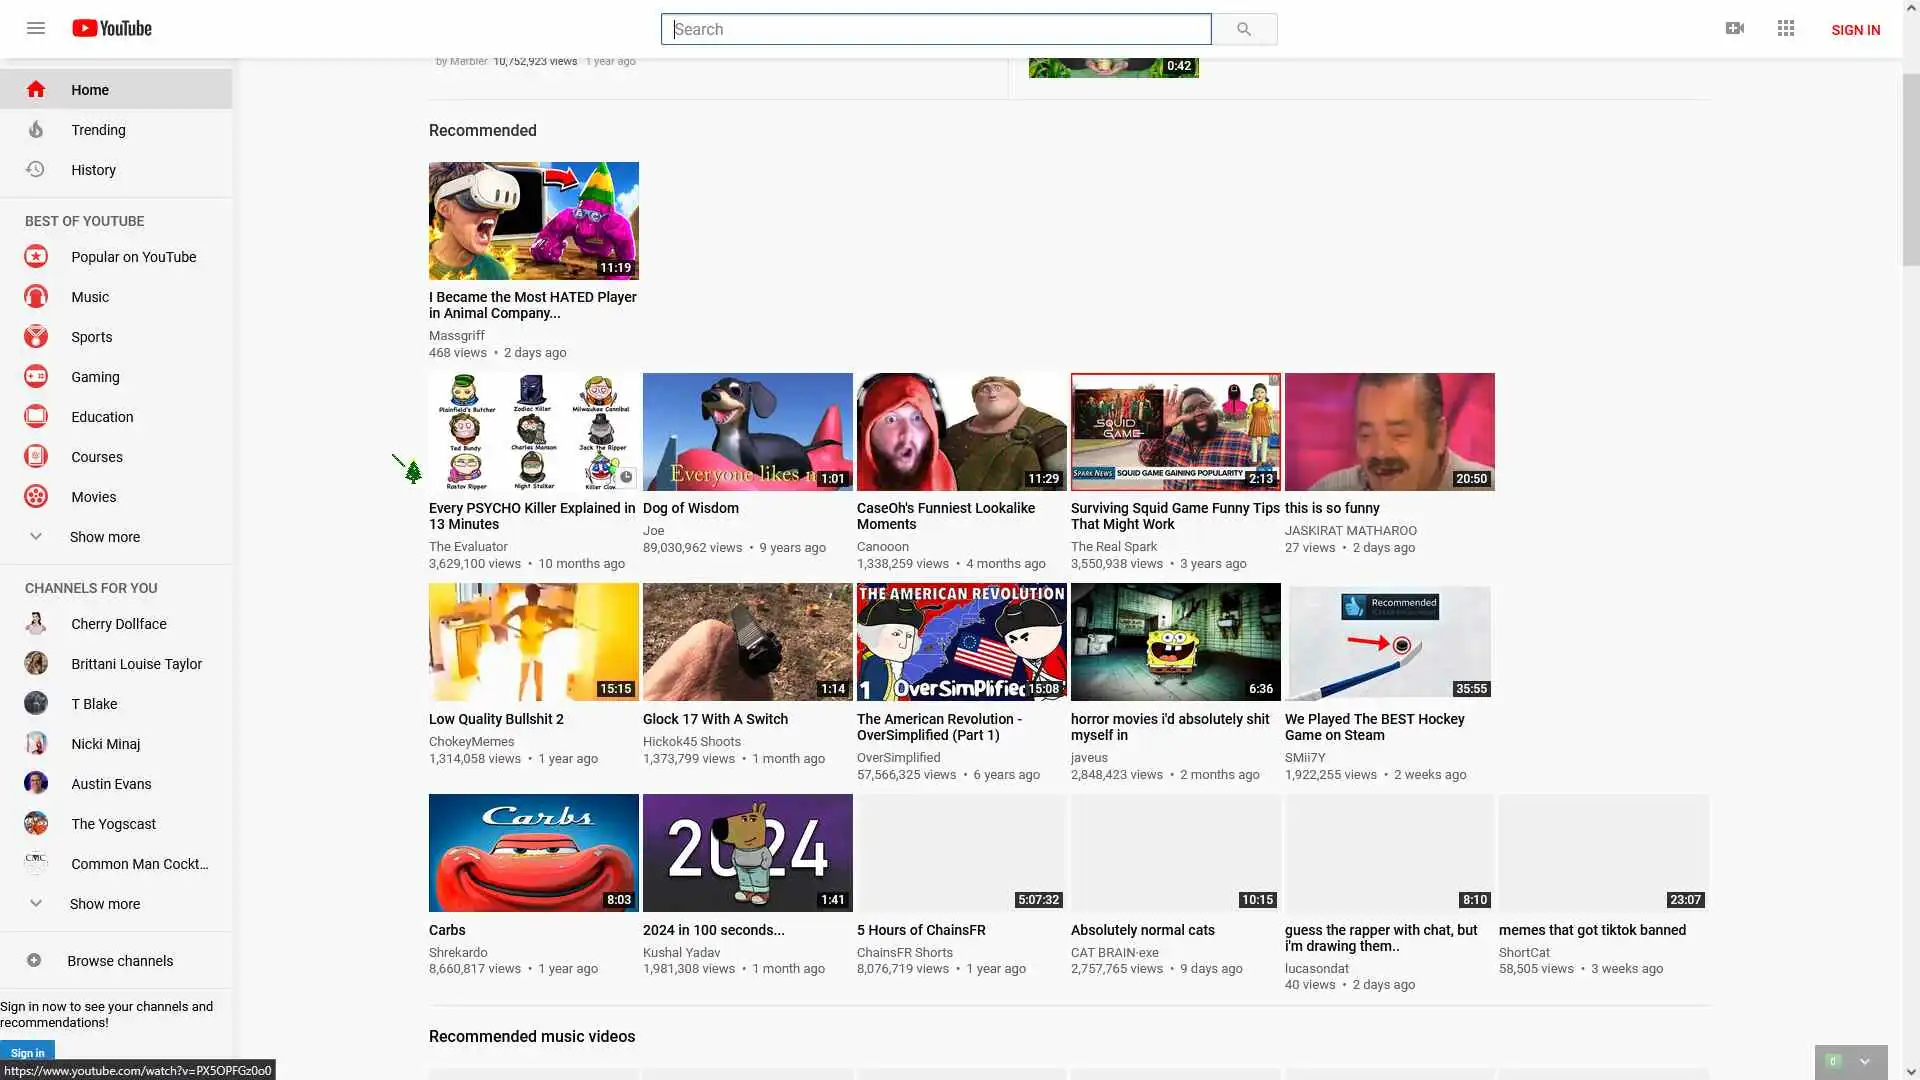This screenshot has height=1080, width=1920.
Task: Open the bottom-right corner dropdown chevron
Action: coord(1864,1062)
